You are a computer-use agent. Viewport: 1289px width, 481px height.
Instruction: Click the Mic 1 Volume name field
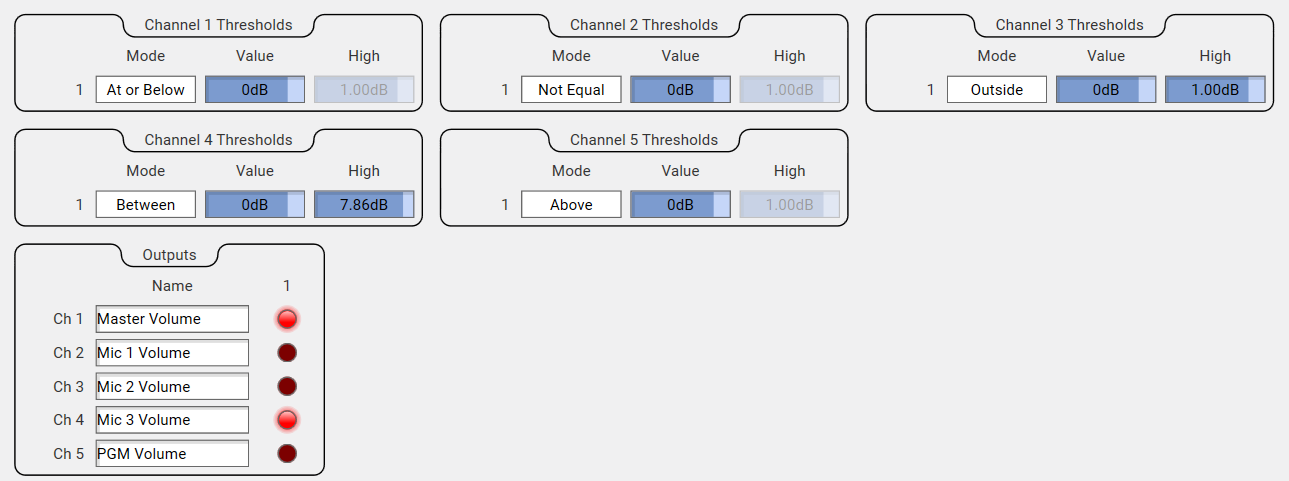(x=172, y=353)
